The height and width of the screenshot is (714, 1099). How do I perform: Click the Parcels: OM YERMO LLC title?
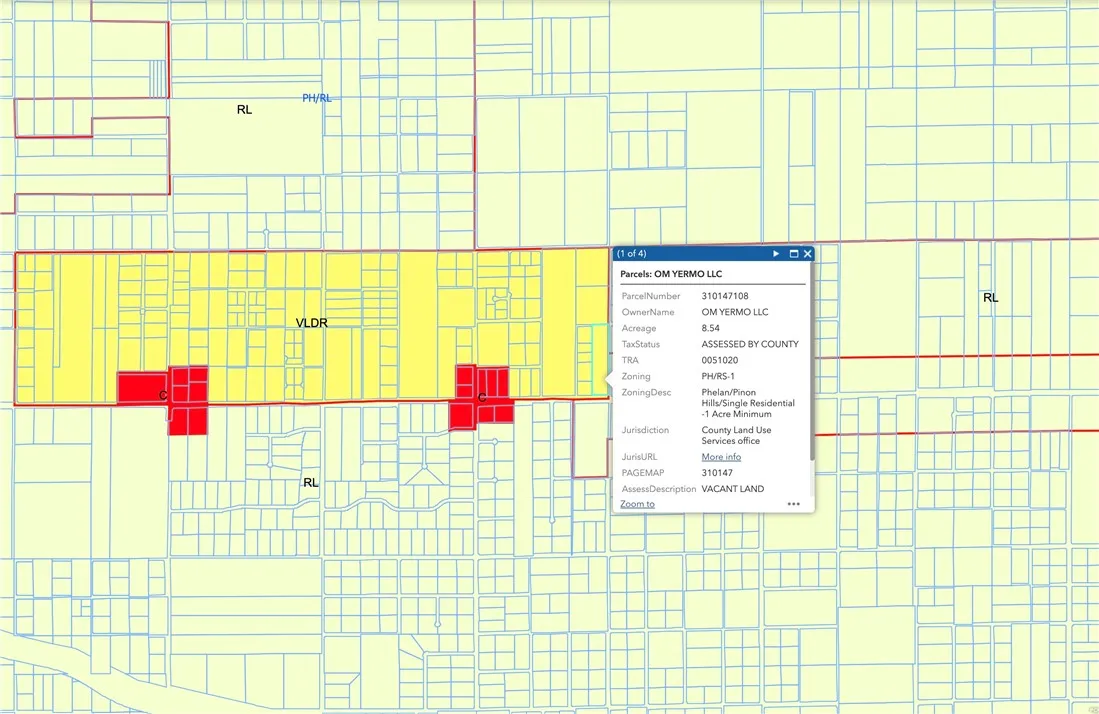(x=671, y=274)
